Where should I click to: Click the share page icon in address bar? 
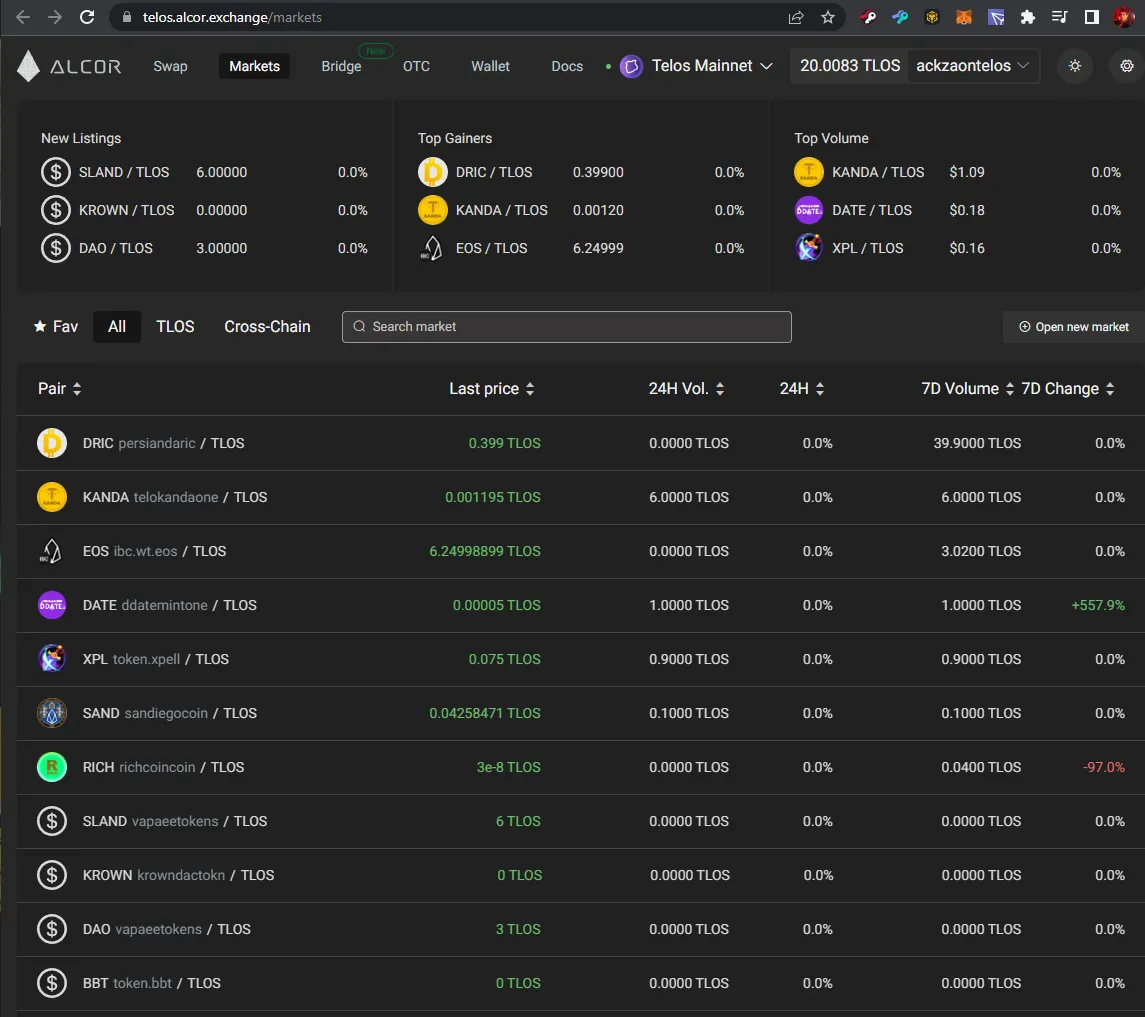tap(796, 17)
